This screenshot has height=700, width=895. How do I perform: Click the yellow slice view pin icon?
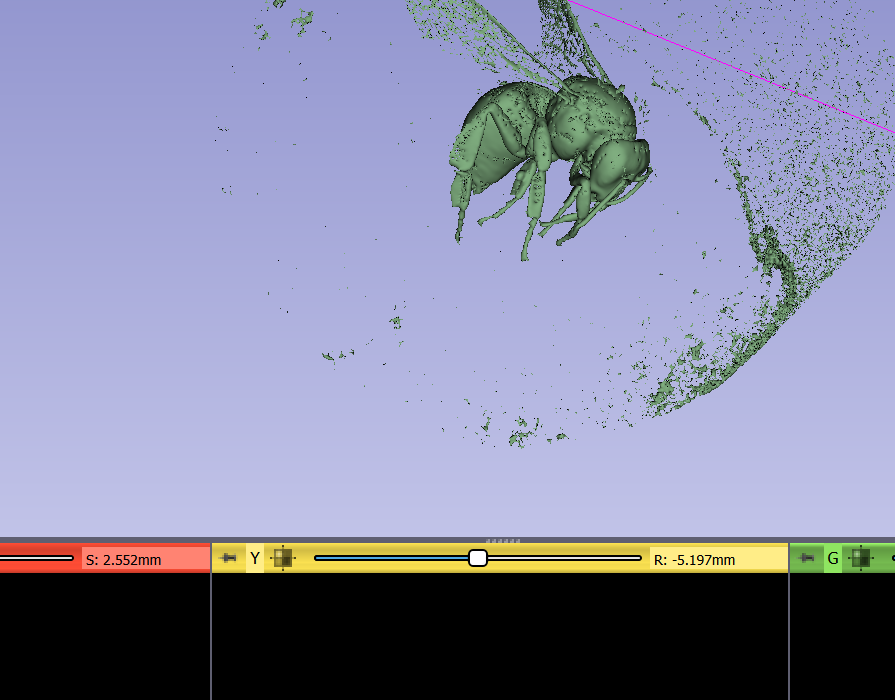228,558
